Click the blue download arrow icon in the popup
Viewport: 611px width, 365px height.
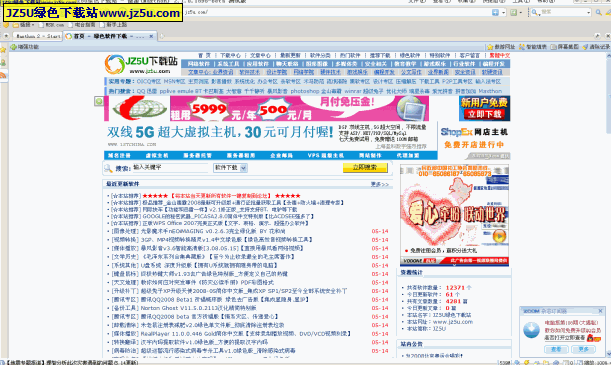531,330
